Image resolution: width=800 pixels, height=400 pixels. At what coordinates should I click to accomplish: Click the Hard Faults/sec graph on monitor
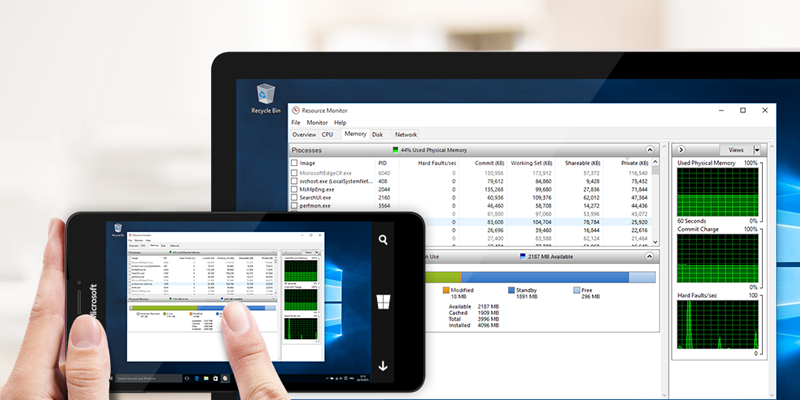click(x=717, y=324)
